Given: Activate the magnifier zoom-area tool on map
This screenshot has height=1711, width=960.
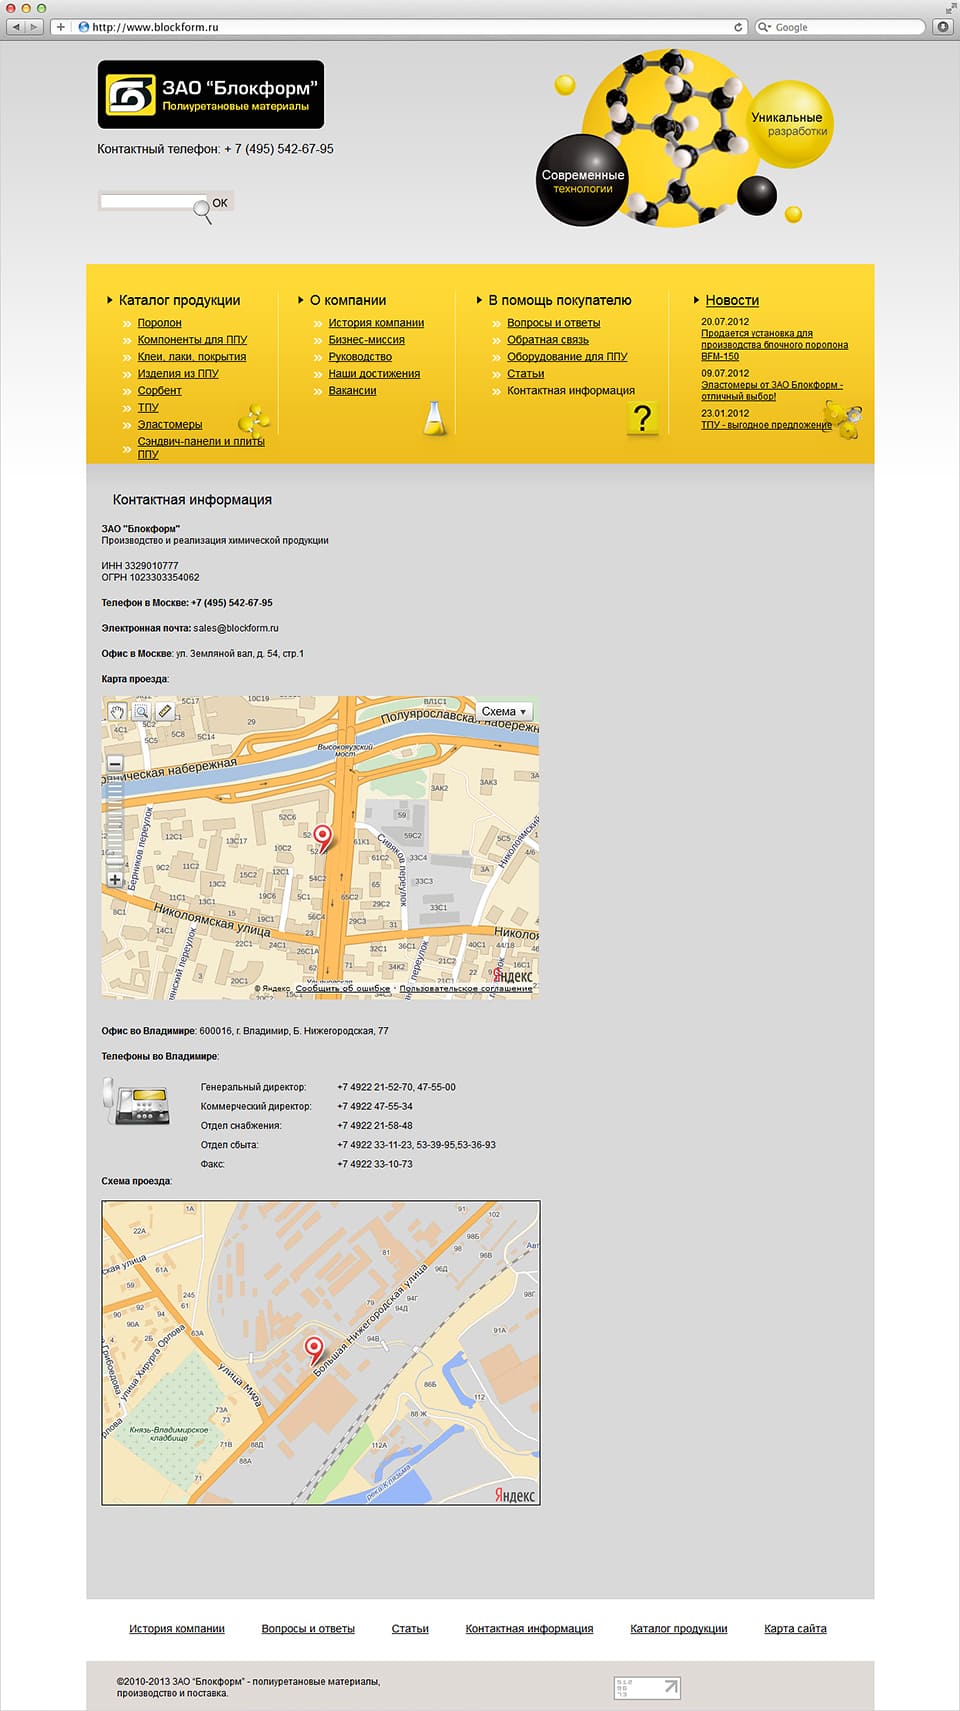Looking at the screenshot, I should click(x=141, y=712).
